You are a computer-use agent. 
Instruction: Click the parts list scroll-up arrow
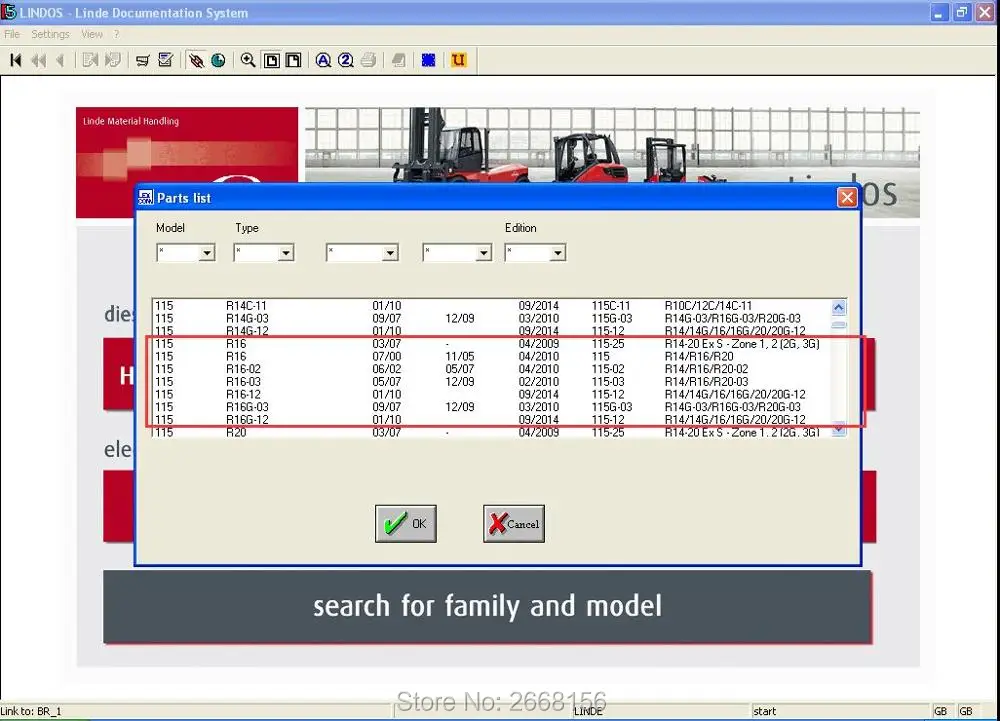839,307
